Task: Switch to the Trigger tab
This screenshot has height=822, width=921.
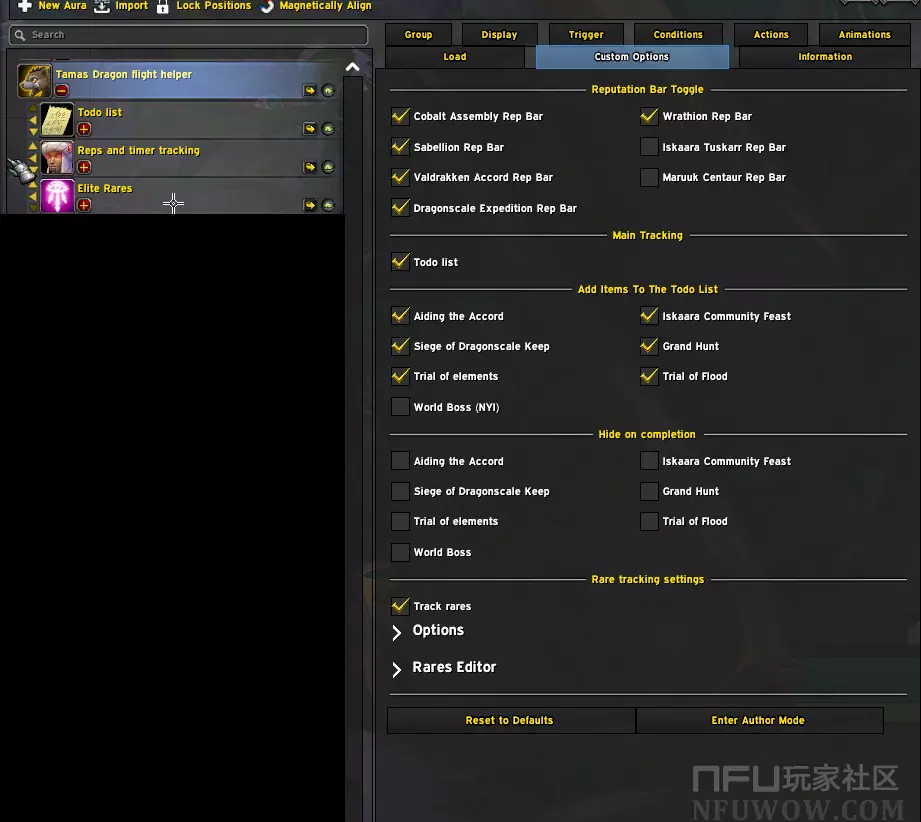Action: 586,34
